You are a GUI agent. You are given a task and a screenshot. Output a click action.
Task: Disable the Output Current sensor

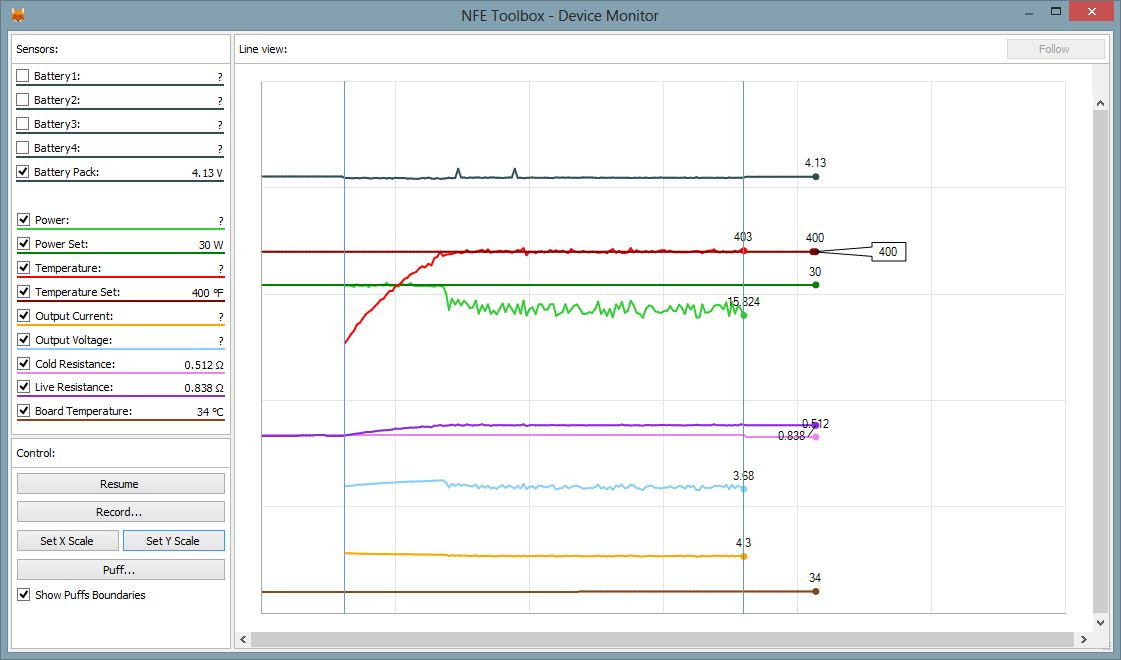coord(24,315)
